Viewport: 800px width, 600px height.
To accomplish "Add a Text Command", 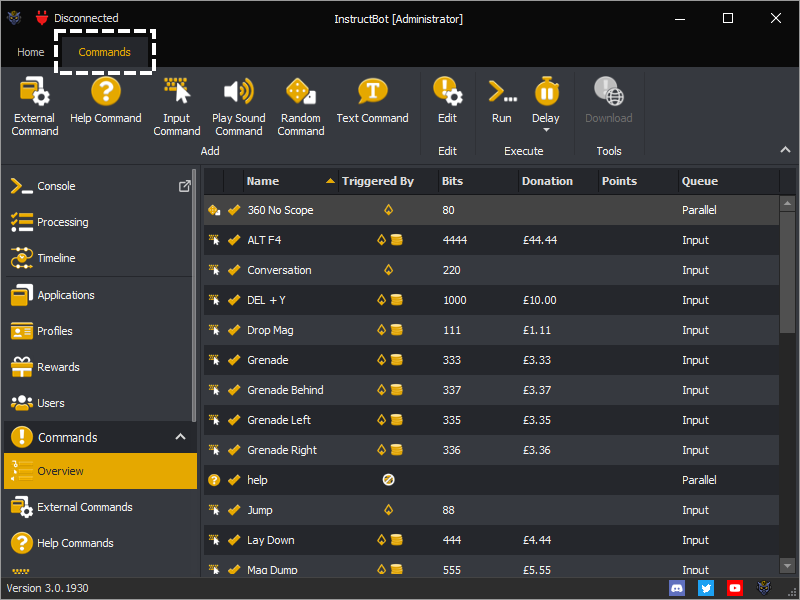I will (x=372, y=100).
